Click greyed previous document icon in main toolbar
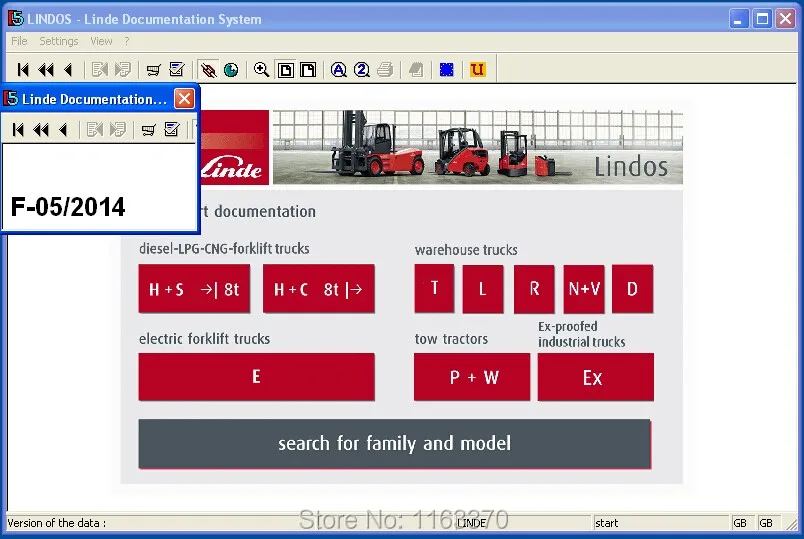The height and width of the screenshot is (539, 804). (99, 69)
